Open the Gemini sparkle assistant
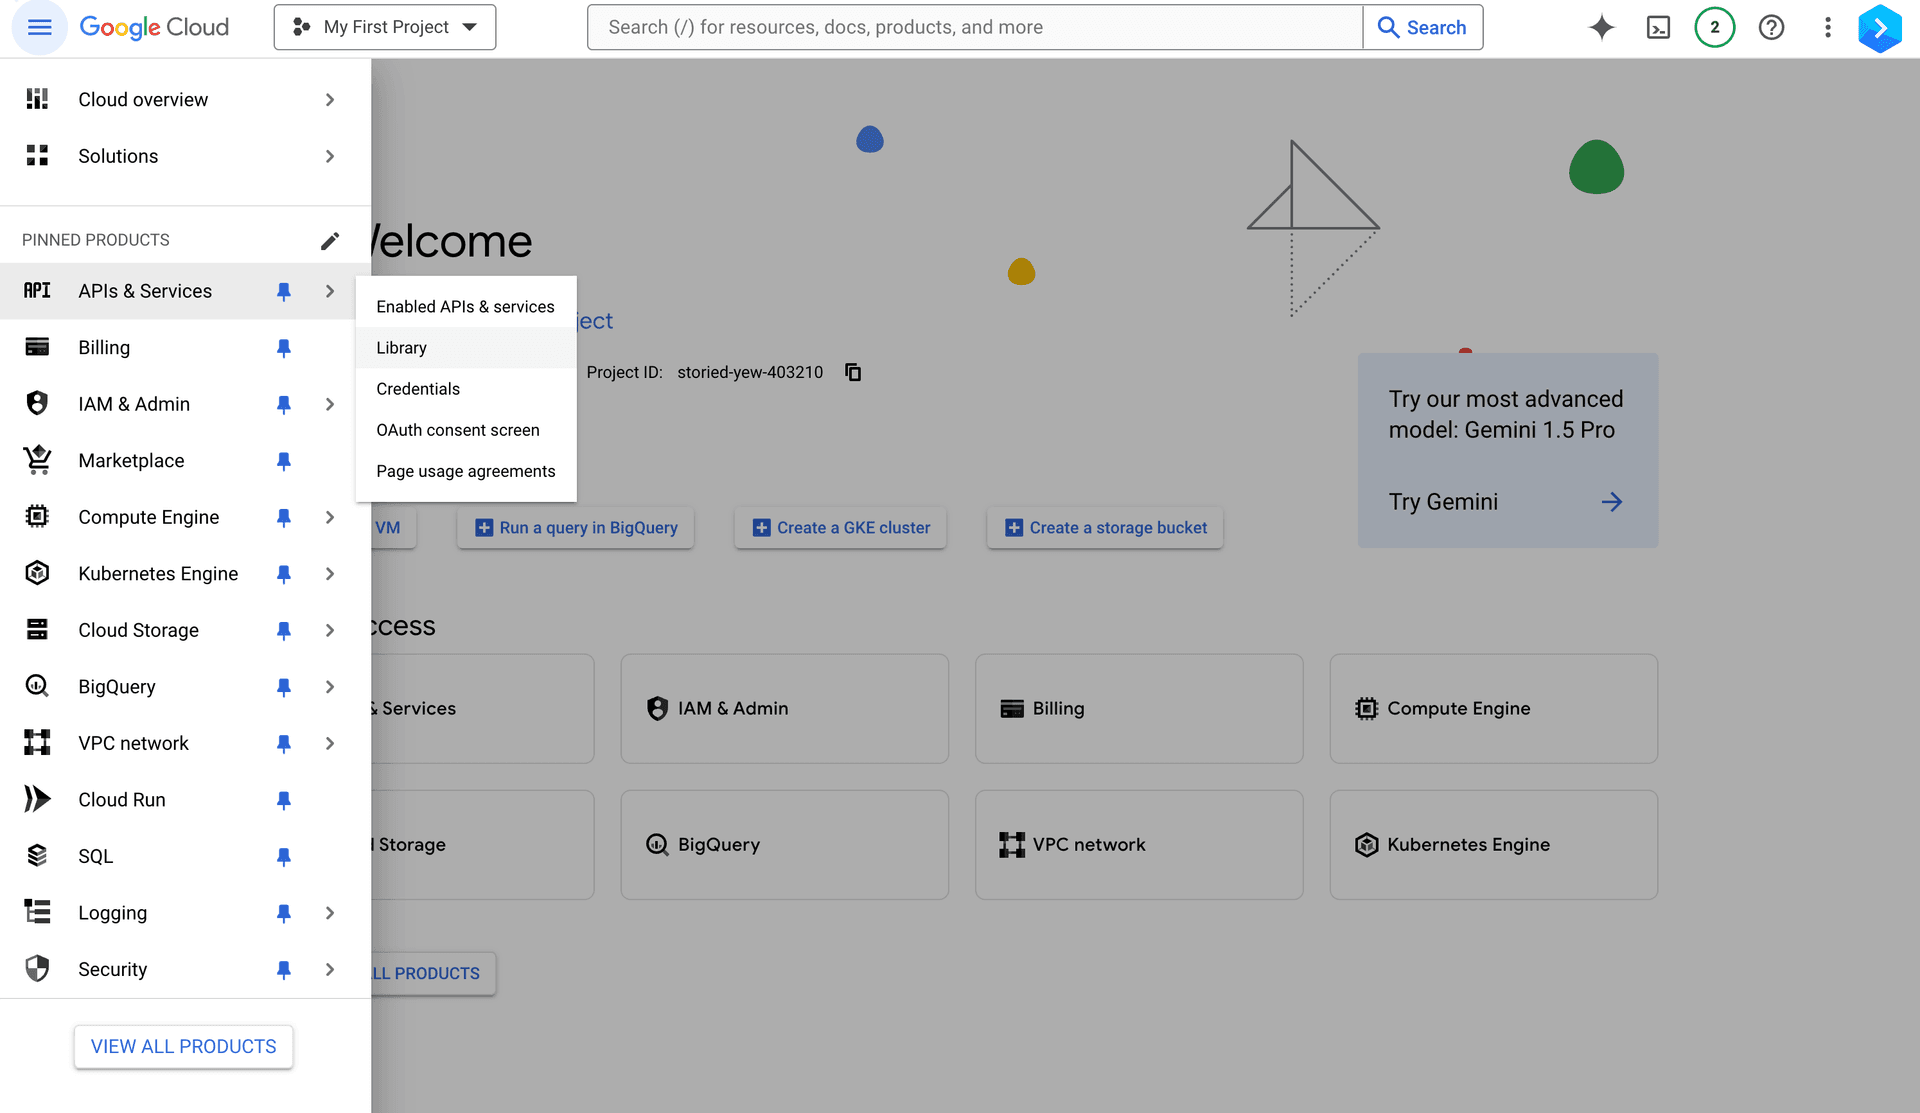The image size is (1920, 1113). pyautogui.click(x=1602, y=27)
